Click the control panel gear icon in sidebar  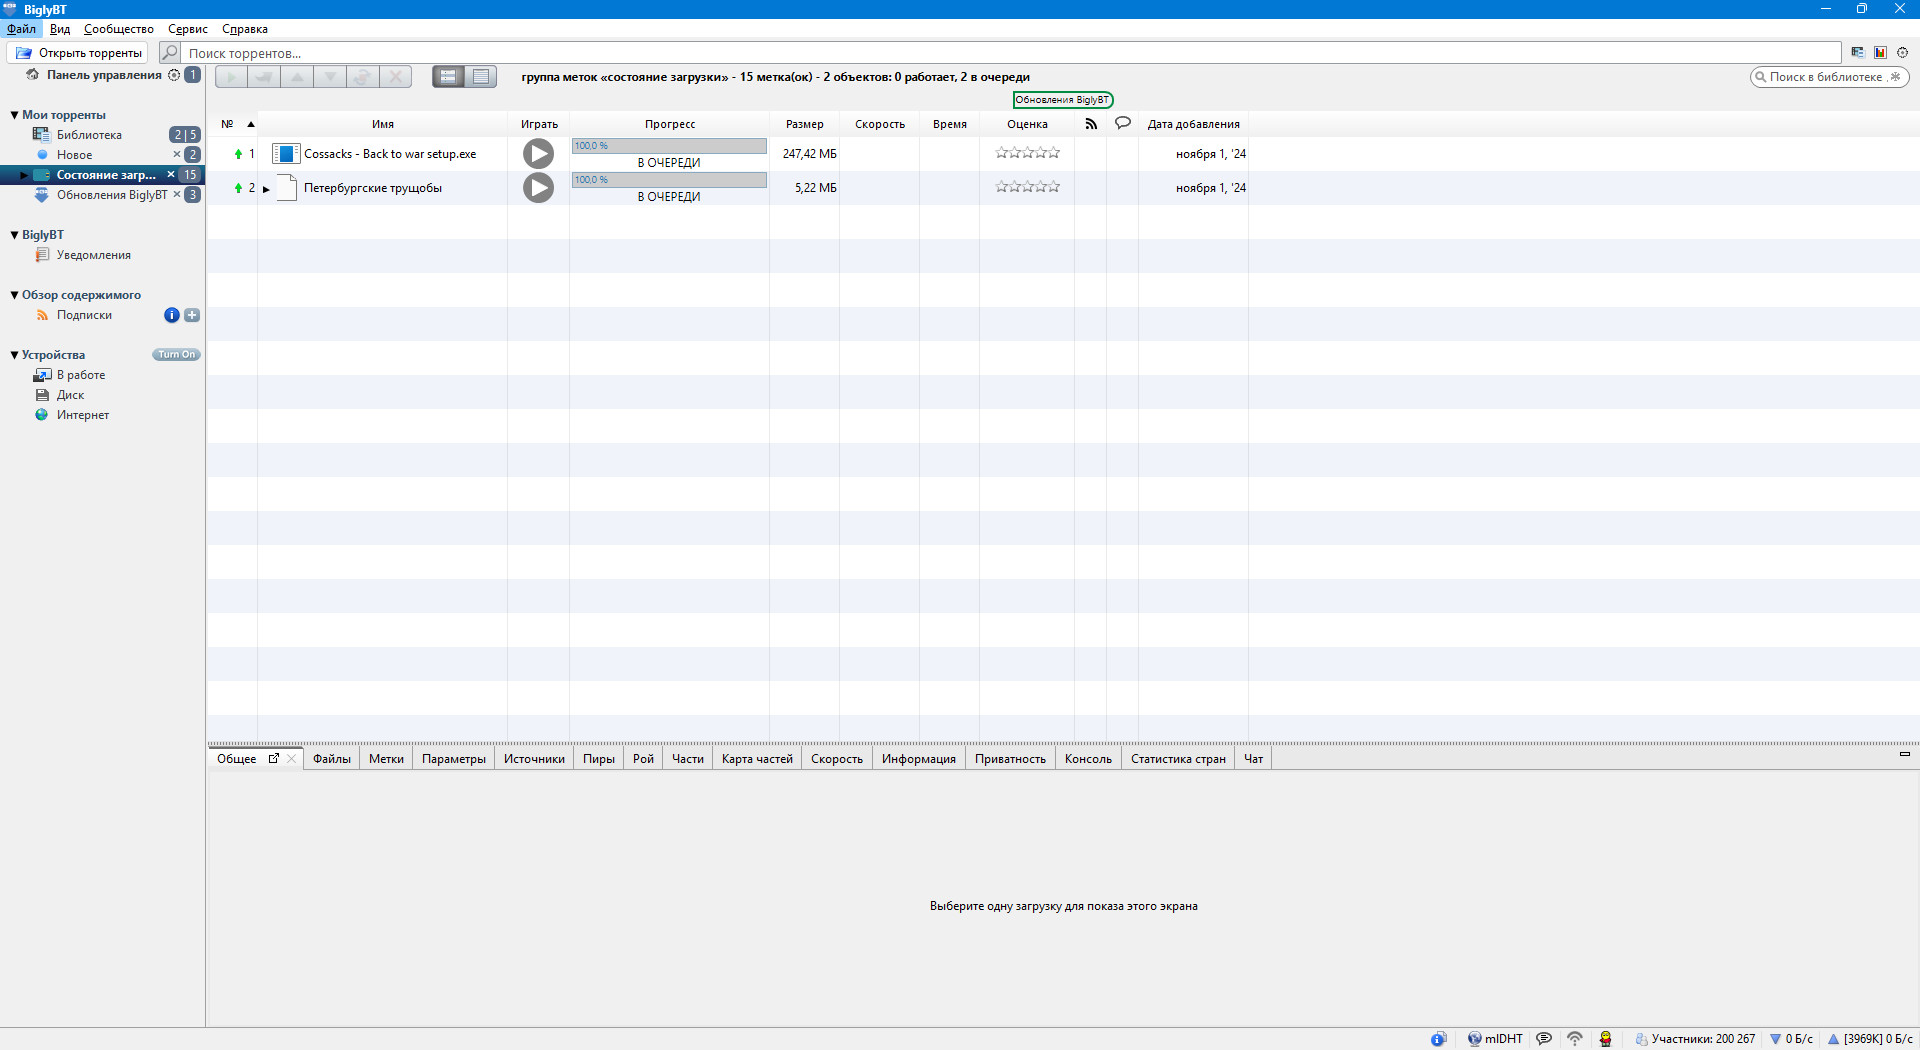[x=174, y=75]
